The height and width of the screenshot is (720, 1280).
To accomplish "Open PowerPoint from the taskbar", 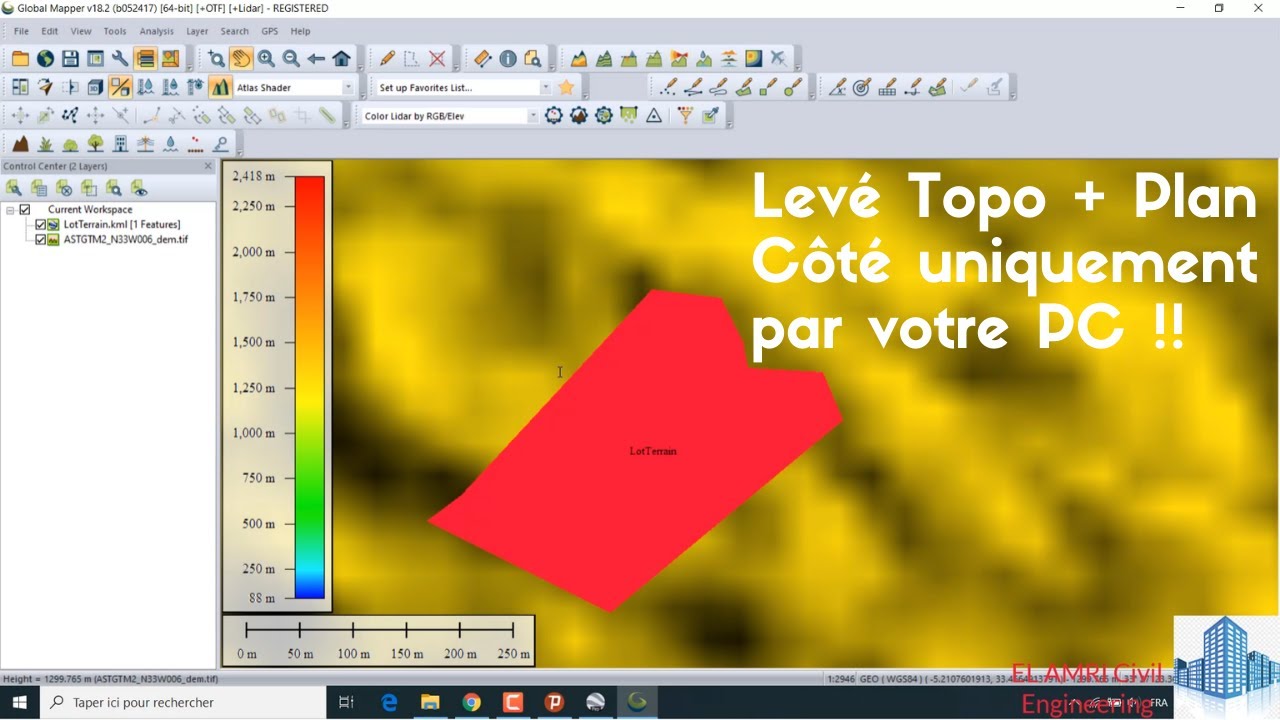I will coord(554,702).
